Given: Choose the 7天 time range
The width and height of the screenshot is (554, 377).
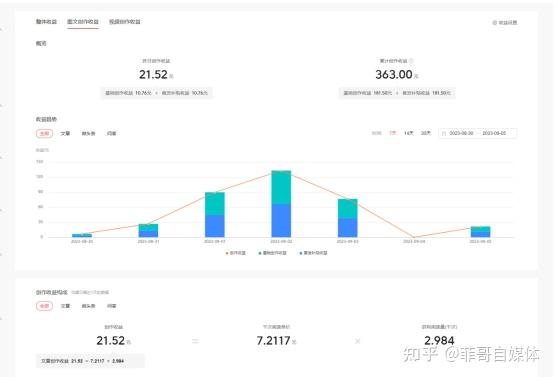Looking at the screenshot, I should [393, 133].
